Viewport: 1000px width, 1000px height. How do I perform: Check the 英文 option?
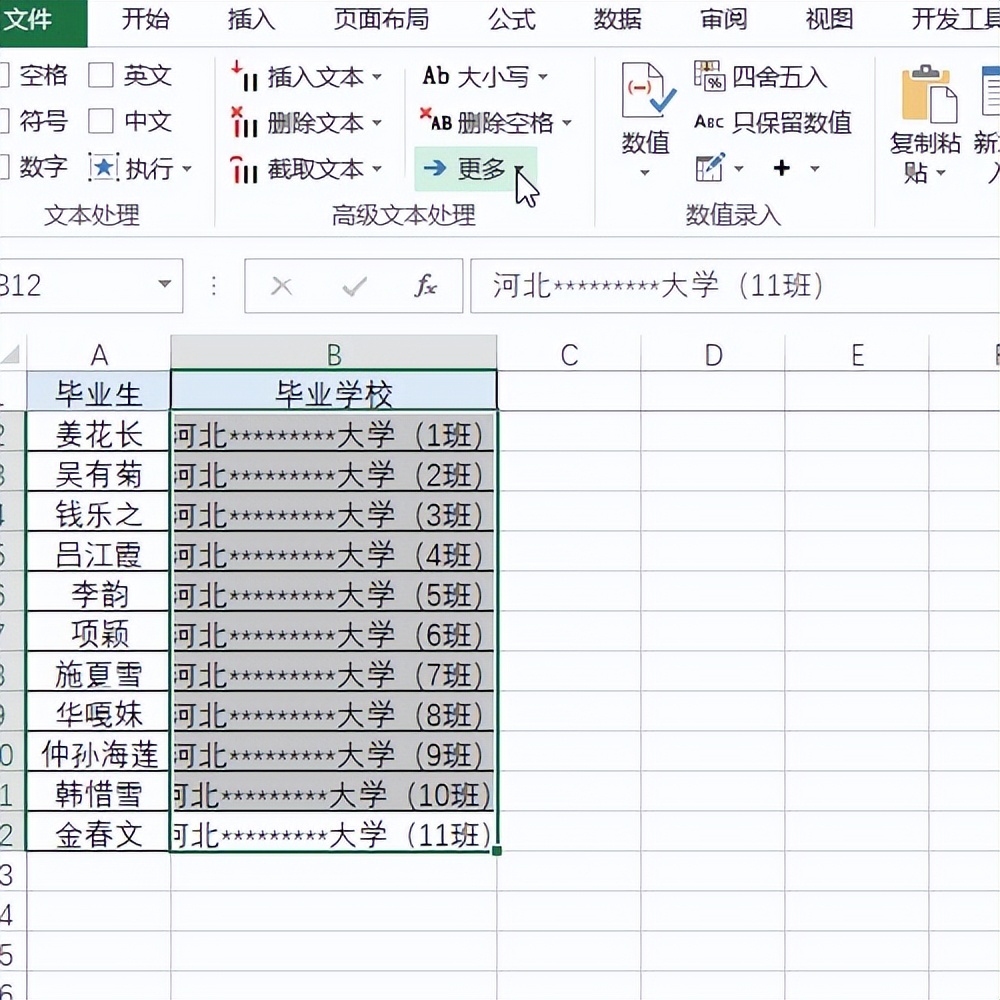click(x=103, y=76)
